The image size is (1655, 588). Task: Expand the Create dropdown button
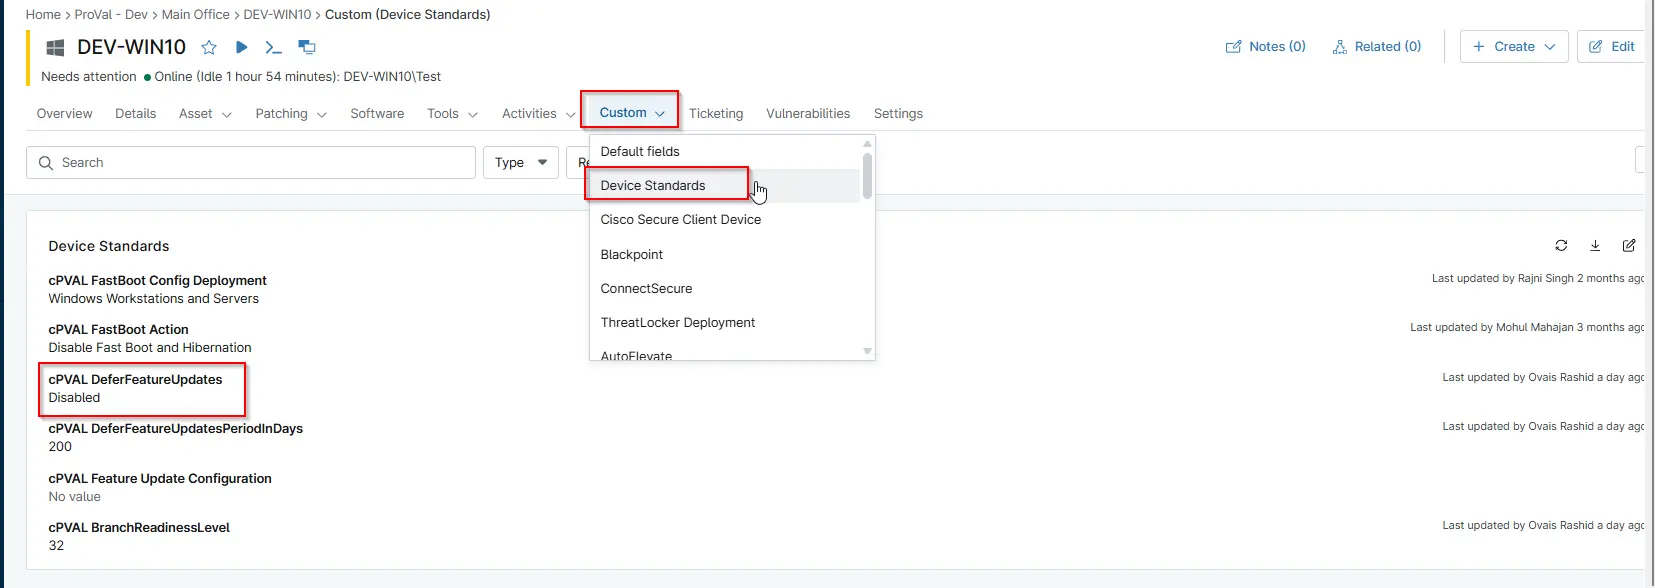pos(1514,47)
